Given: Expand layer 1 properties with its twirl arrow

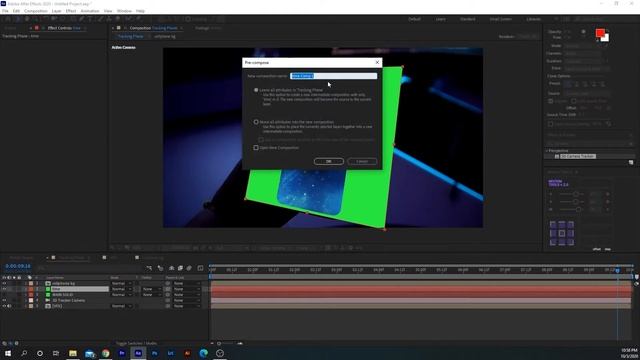Looking at the screenshot, I should (x=25, y=283).
